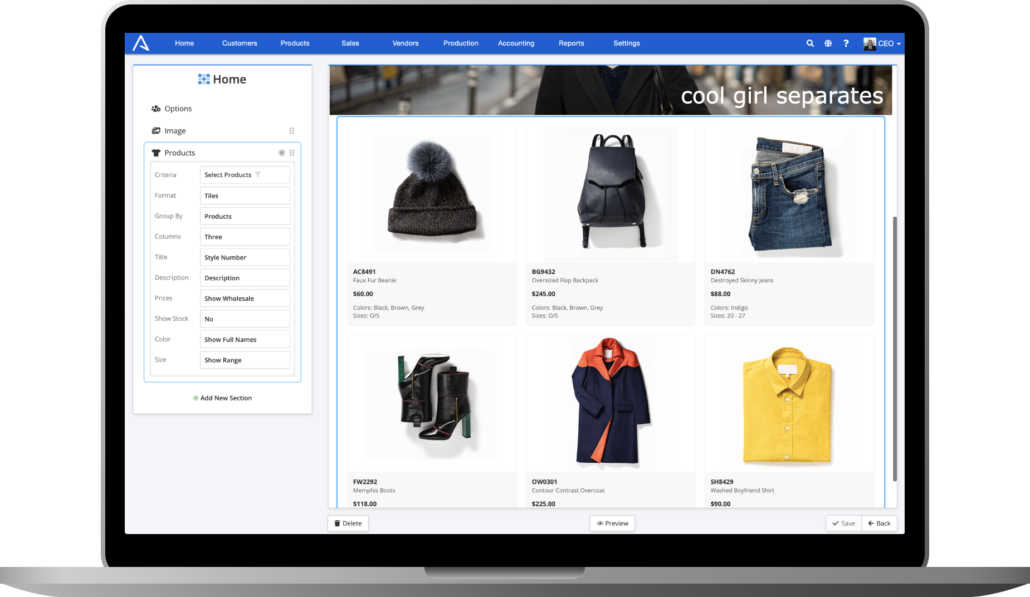The height and width of the screenshot is (597, 1030).
Task: Open the Group By dropdown
Action: [245, 216]
